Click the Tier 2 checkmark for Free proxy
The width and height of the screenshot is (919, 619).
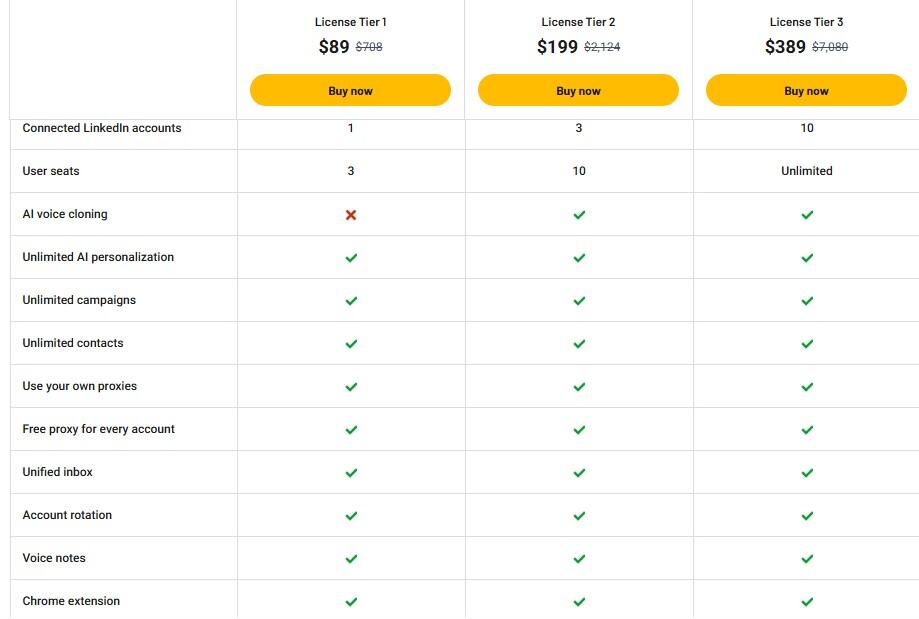click(578, 429)
